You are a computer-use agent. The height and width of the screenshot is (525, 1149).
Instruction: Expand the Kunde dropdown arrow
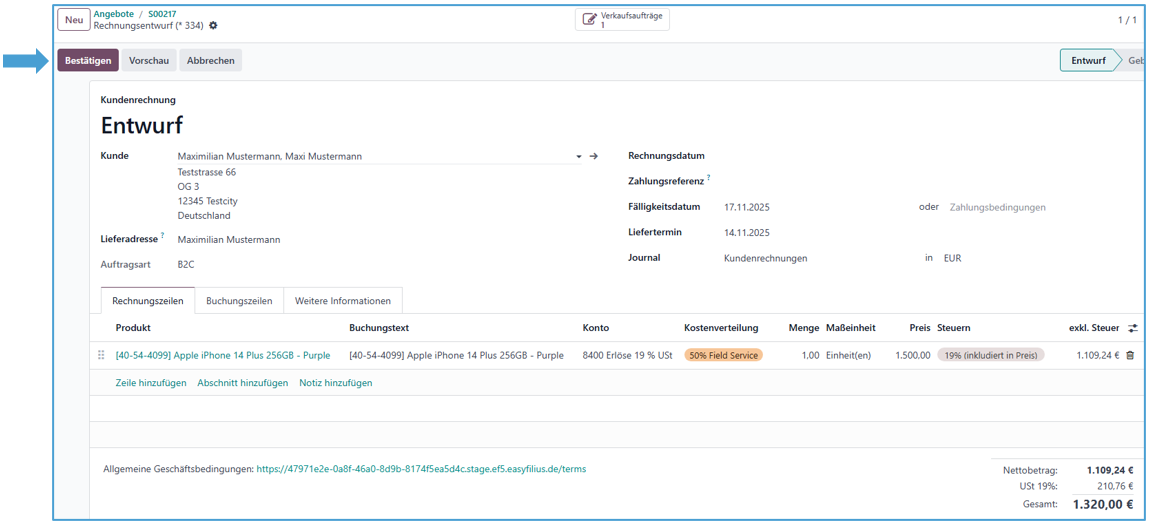[578, 157]
